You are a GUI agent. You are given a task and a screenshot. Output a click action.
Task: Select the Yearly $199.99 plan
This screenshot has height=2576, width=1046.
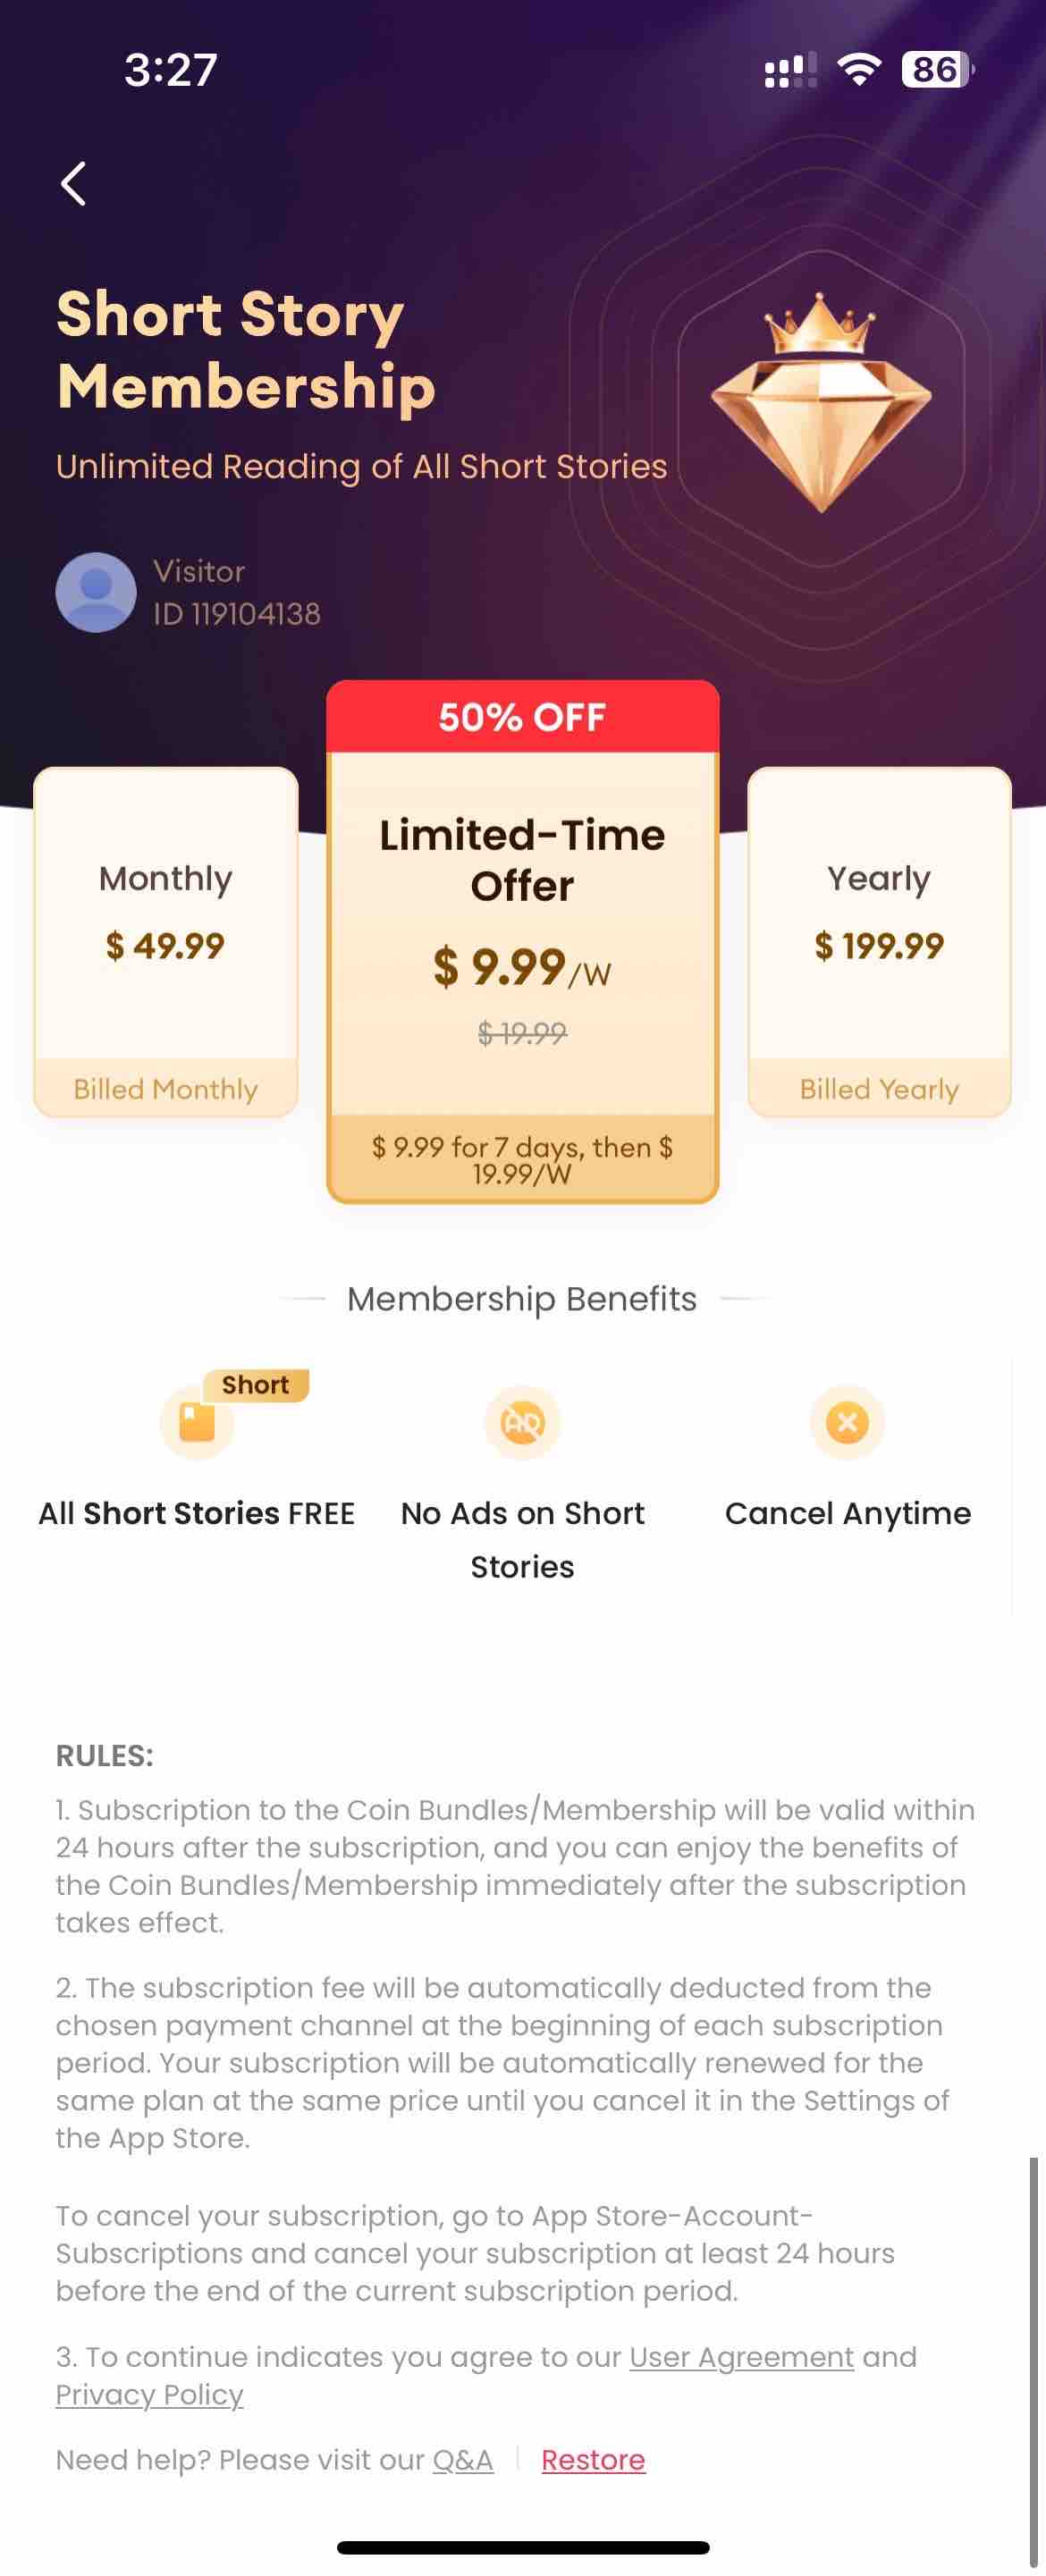(x=879, y=941)
